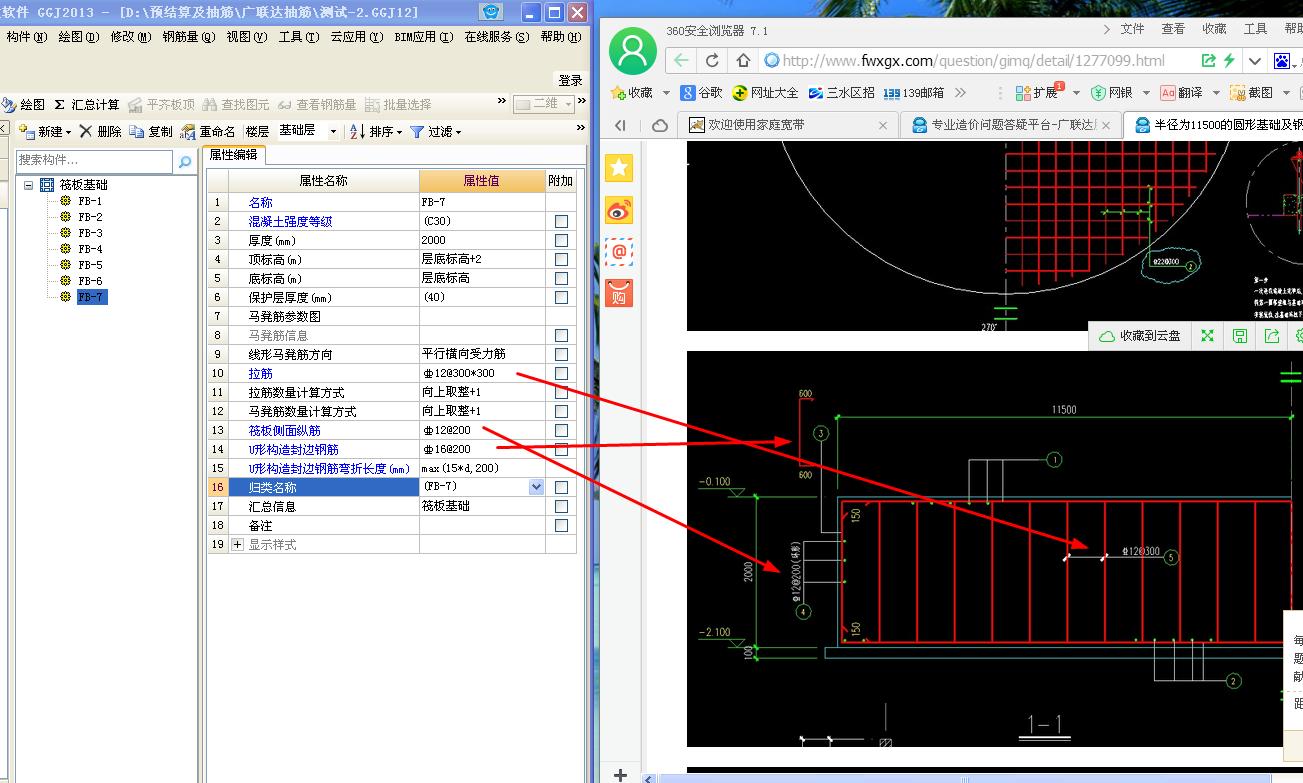1303x783 pixels.
Task: Open the BIM应用 menu
Action: pyautogui.click(x=423, y=37)
